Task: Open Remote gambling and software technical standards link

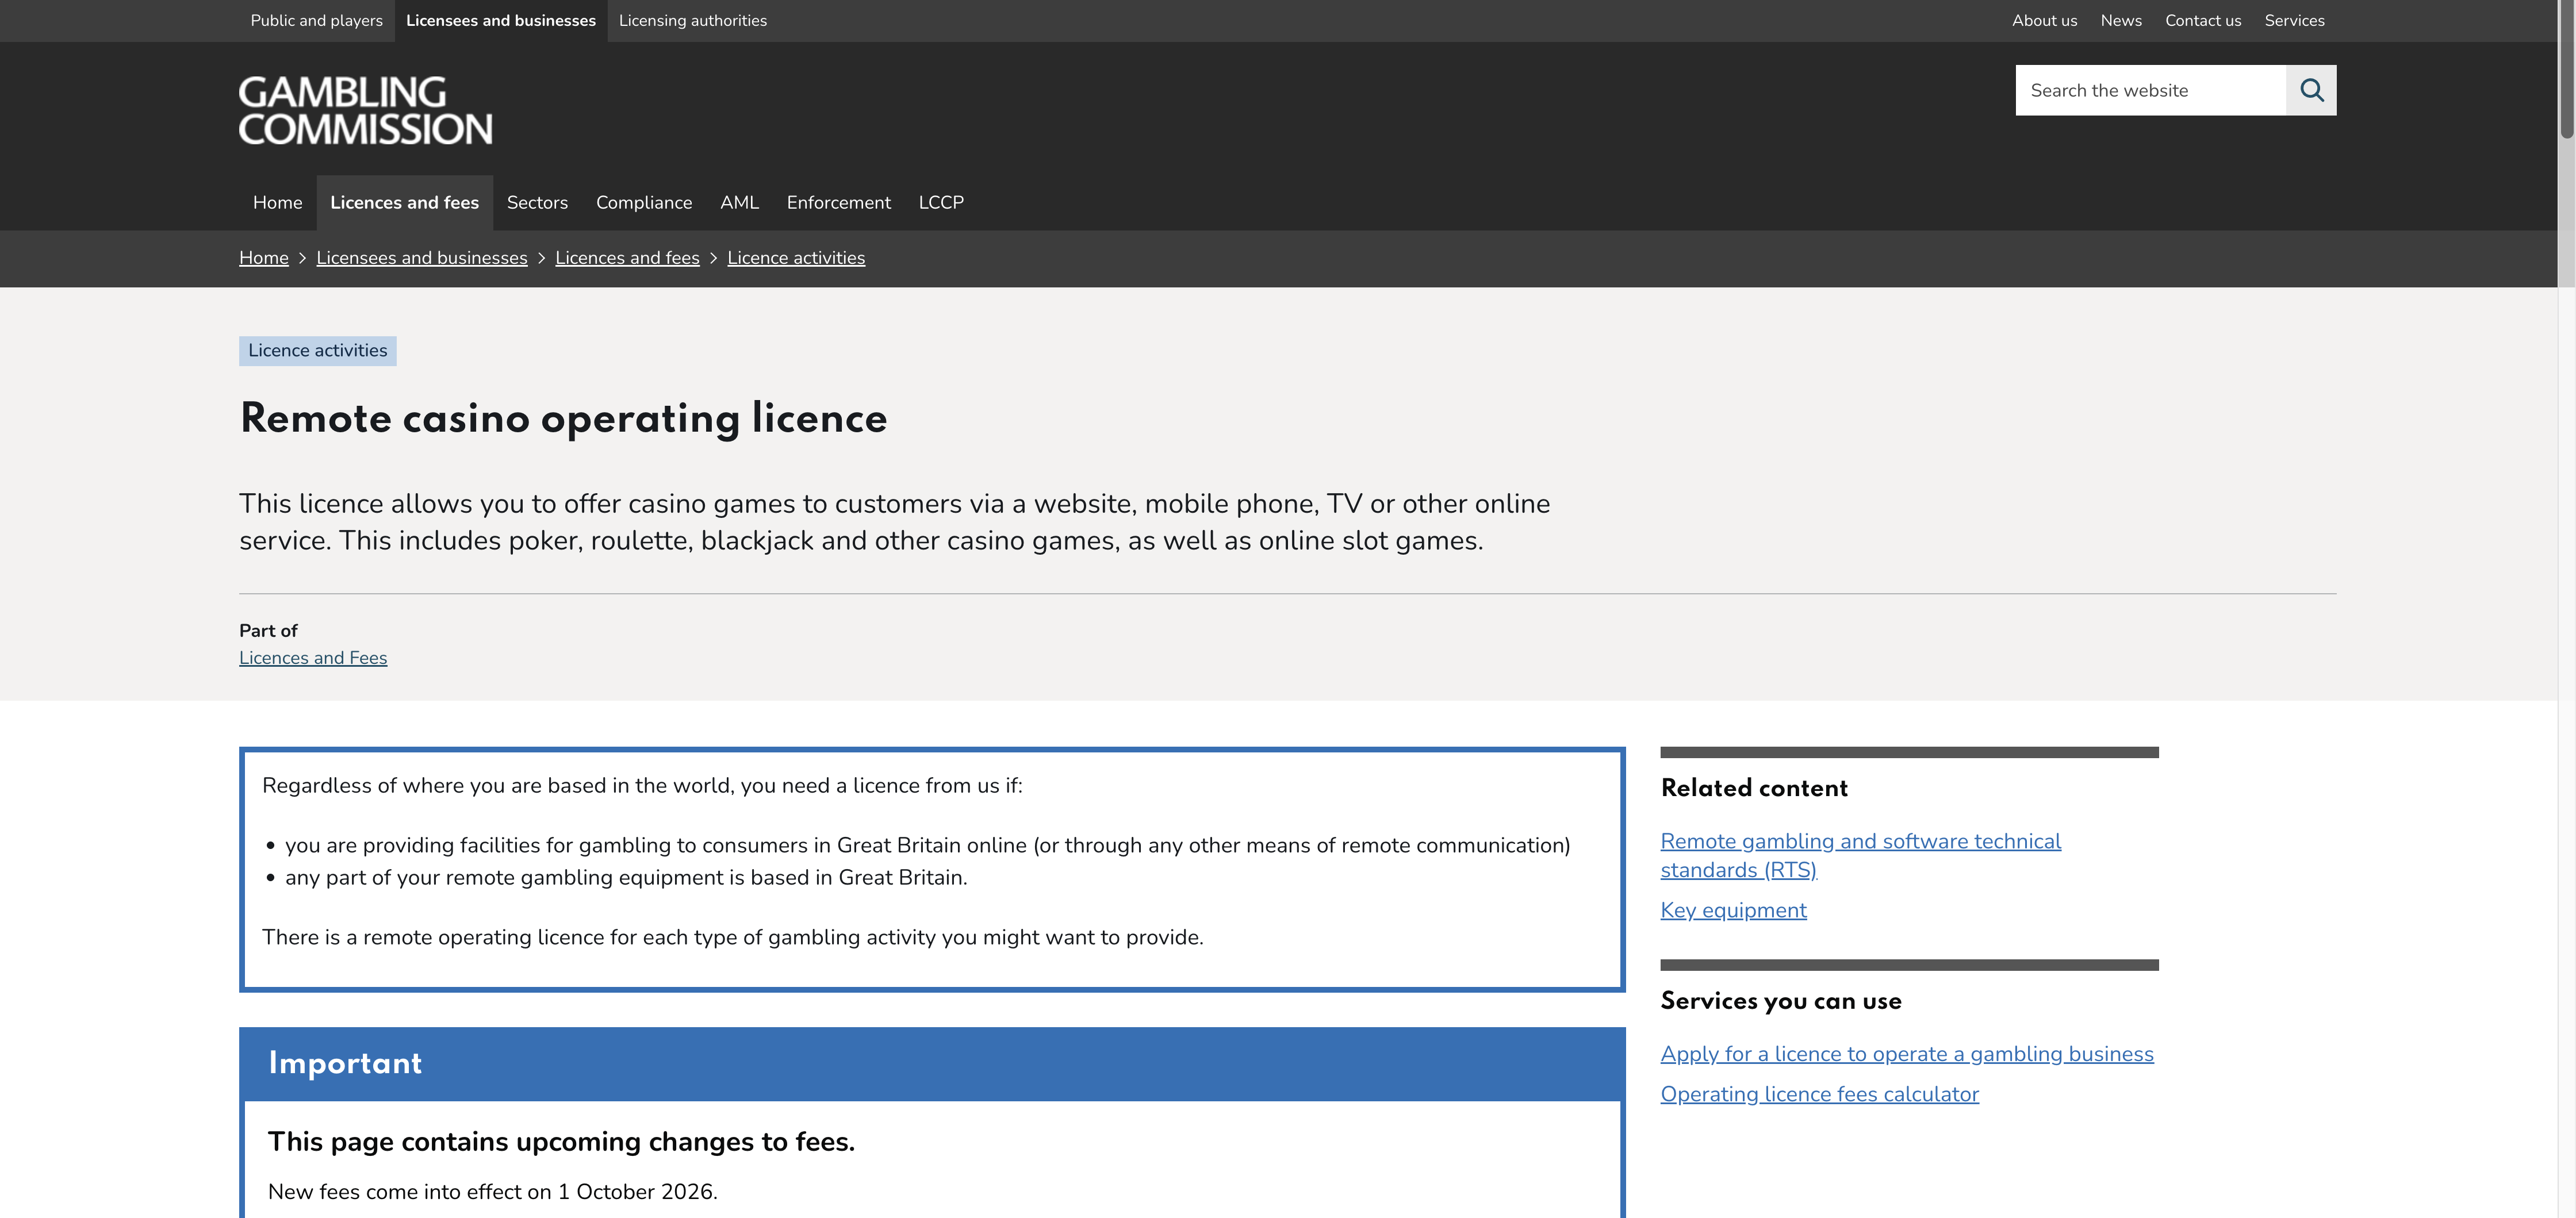Action: point(1860,855)
